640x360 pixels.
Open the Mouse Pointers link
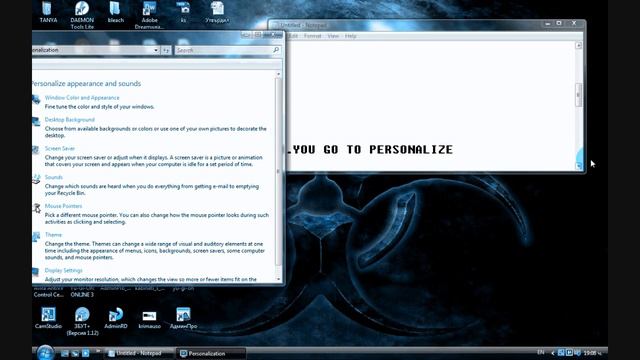point(63,206)
